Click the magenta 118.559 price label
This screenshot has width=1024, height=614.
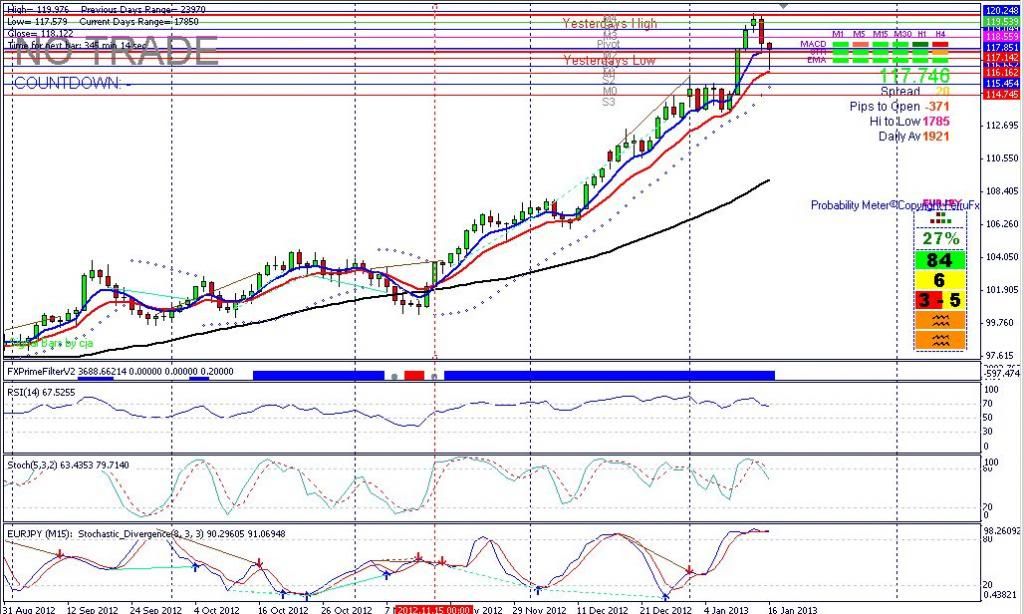pyautogui.click(x=1003, y=34)
